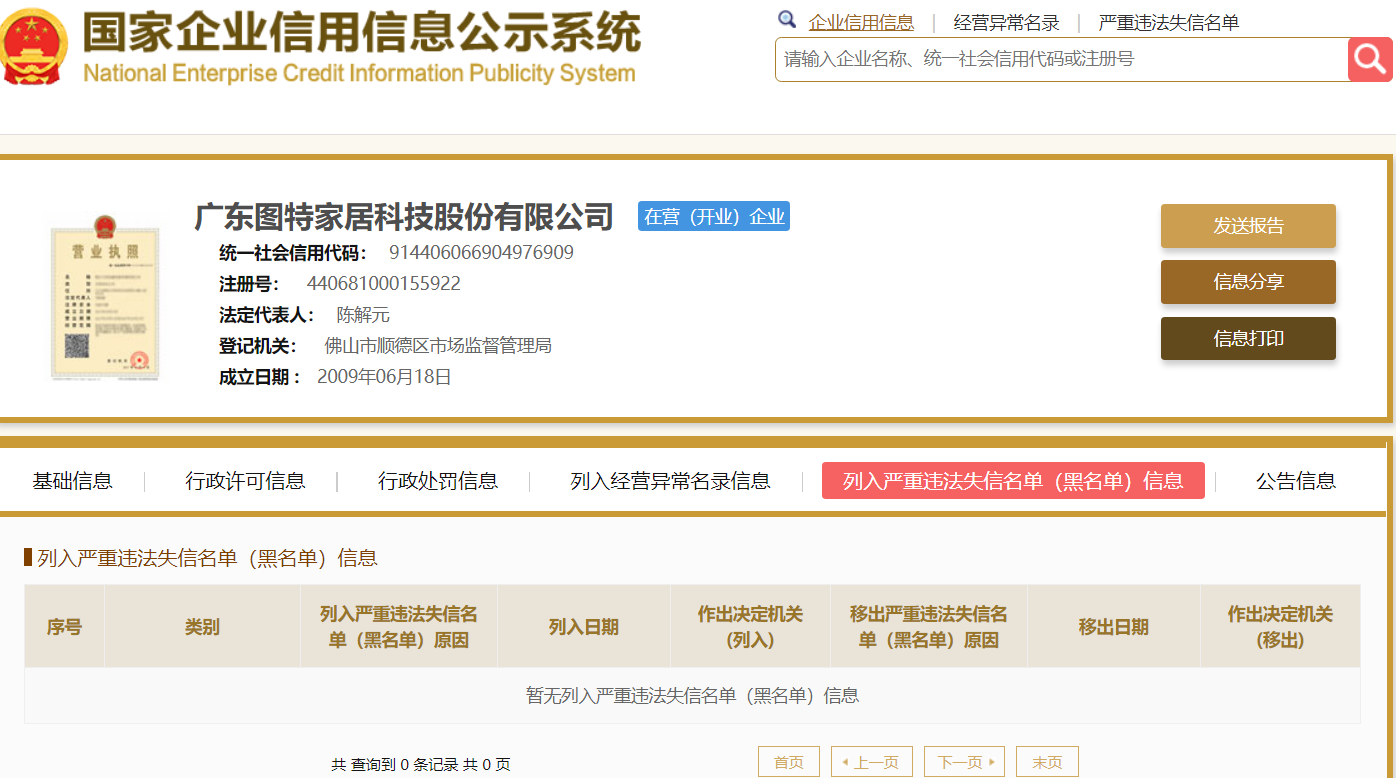This screenshot has width=1396, height=778.
Task: Click the red search magnifier button
Action: pyautogui.click(x=1370, y=60)
